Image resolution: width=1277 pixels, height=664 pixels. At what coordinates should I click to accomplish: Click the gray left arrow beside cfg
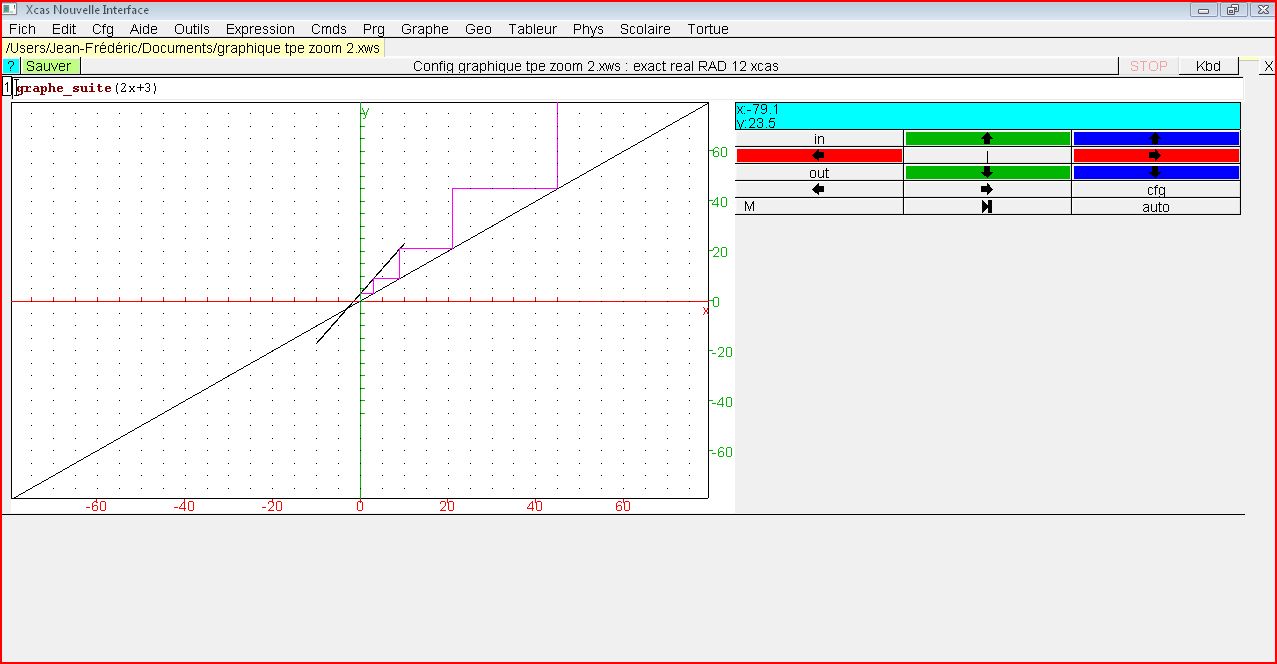click(819, 190)
